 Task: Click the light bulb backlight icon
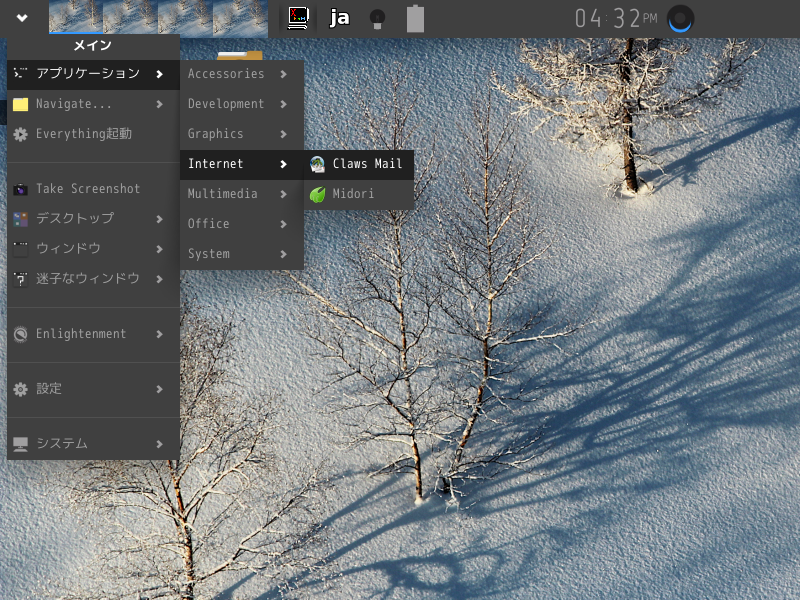tap(377, 19)
